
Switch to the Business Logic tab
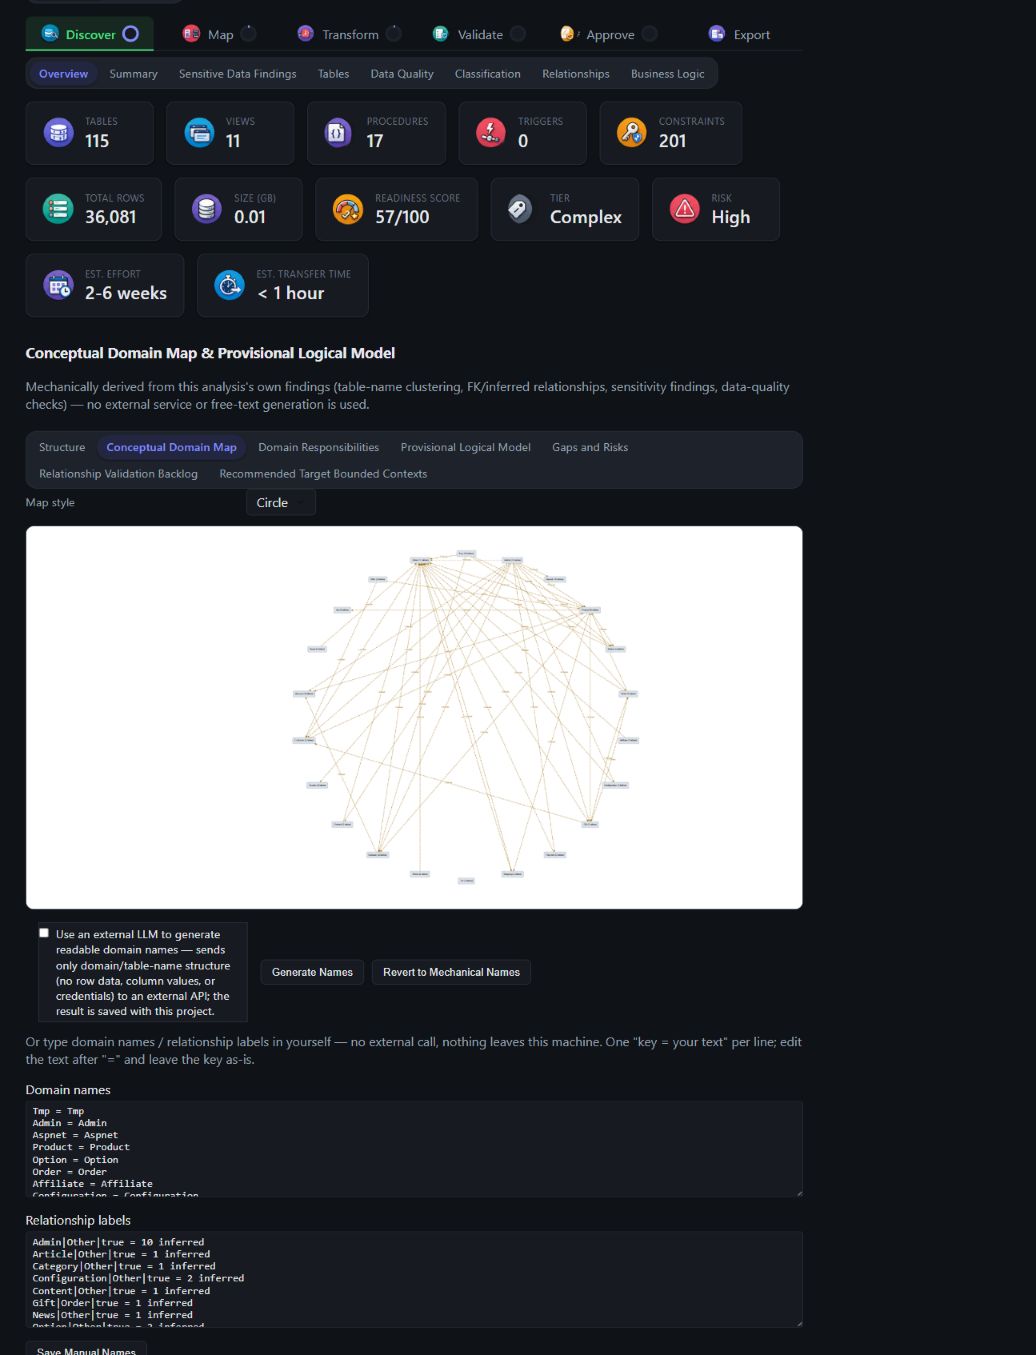pyautogui.click(x=667, y=74)
